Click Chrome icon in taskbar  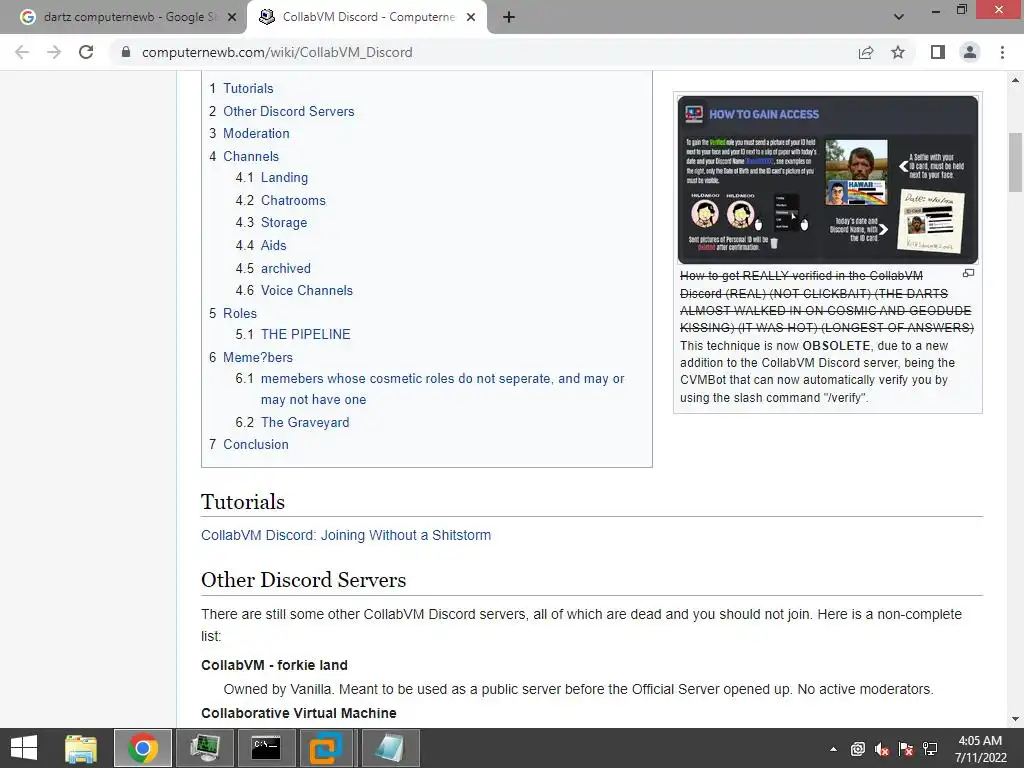pos(143,748)
